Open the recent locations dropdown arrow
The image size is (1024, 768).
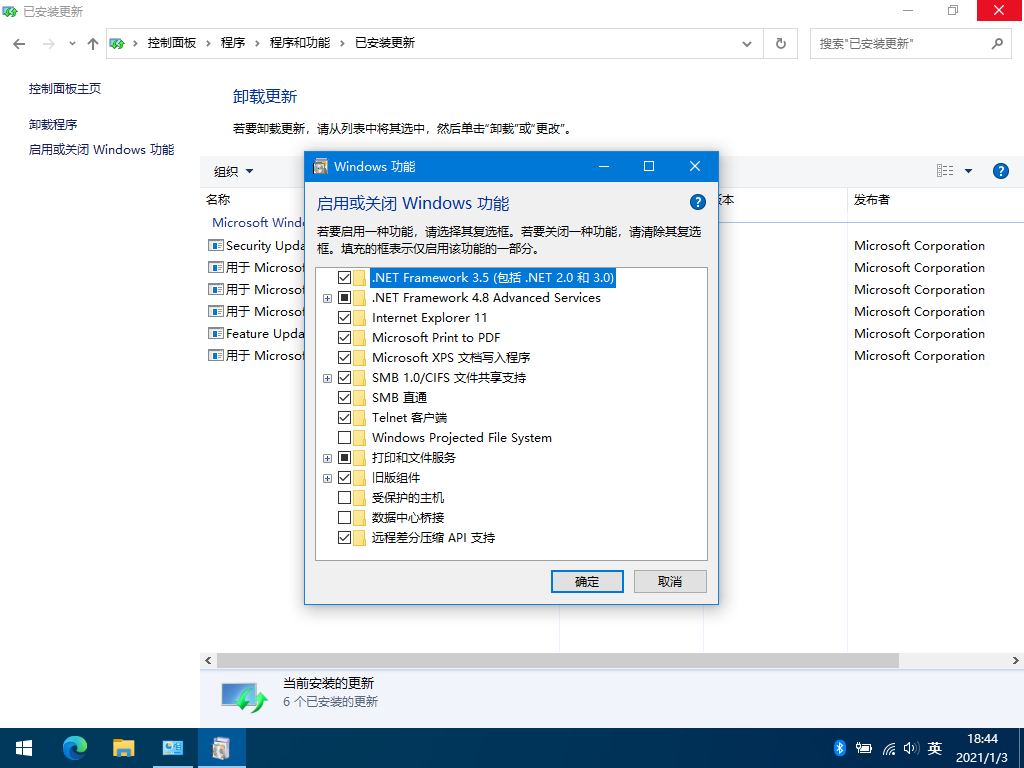click(72, 44)
